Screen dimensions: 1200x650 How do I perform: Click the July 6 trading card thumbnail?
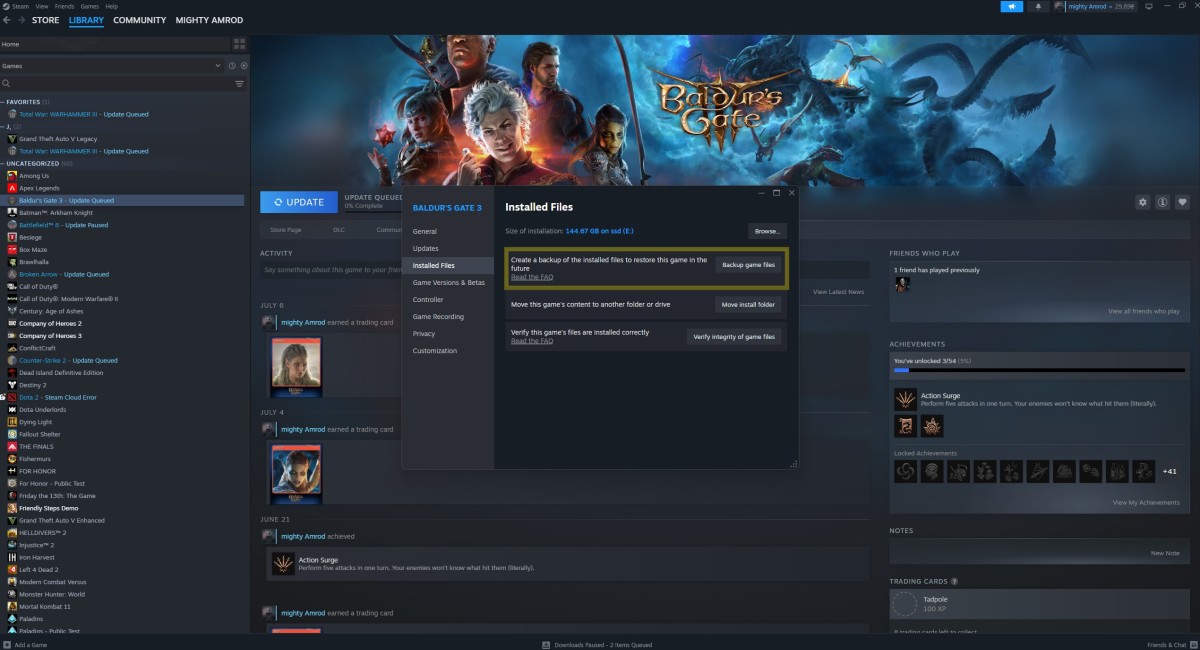pos(296,366)
